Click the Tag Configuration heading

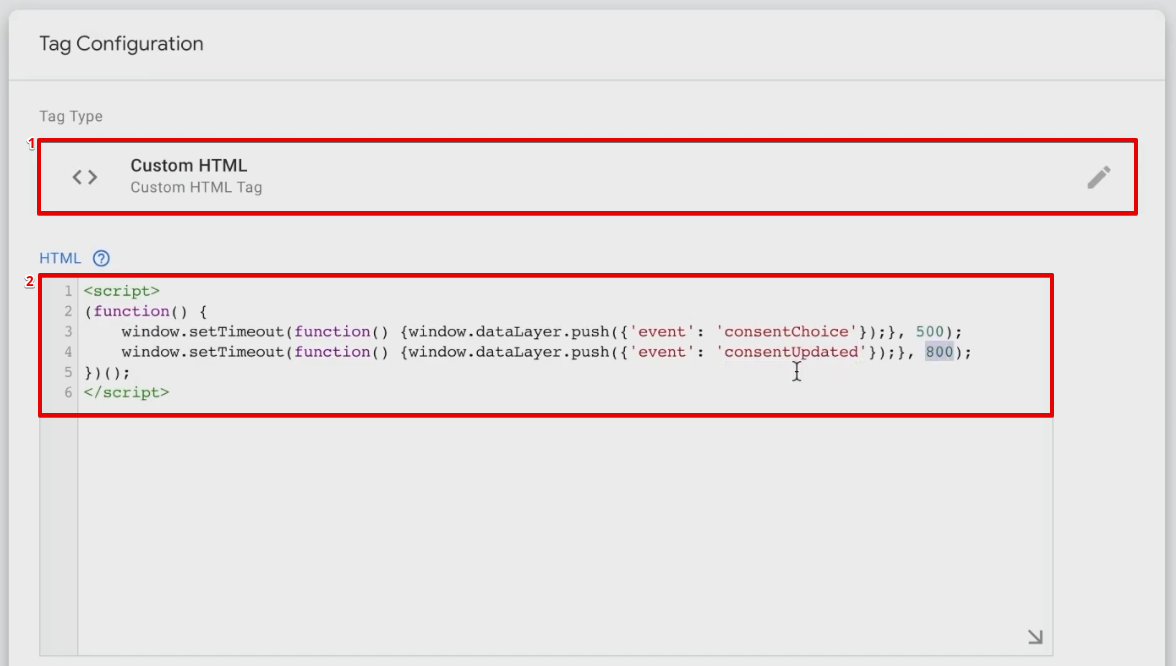[x=122, y=44]
